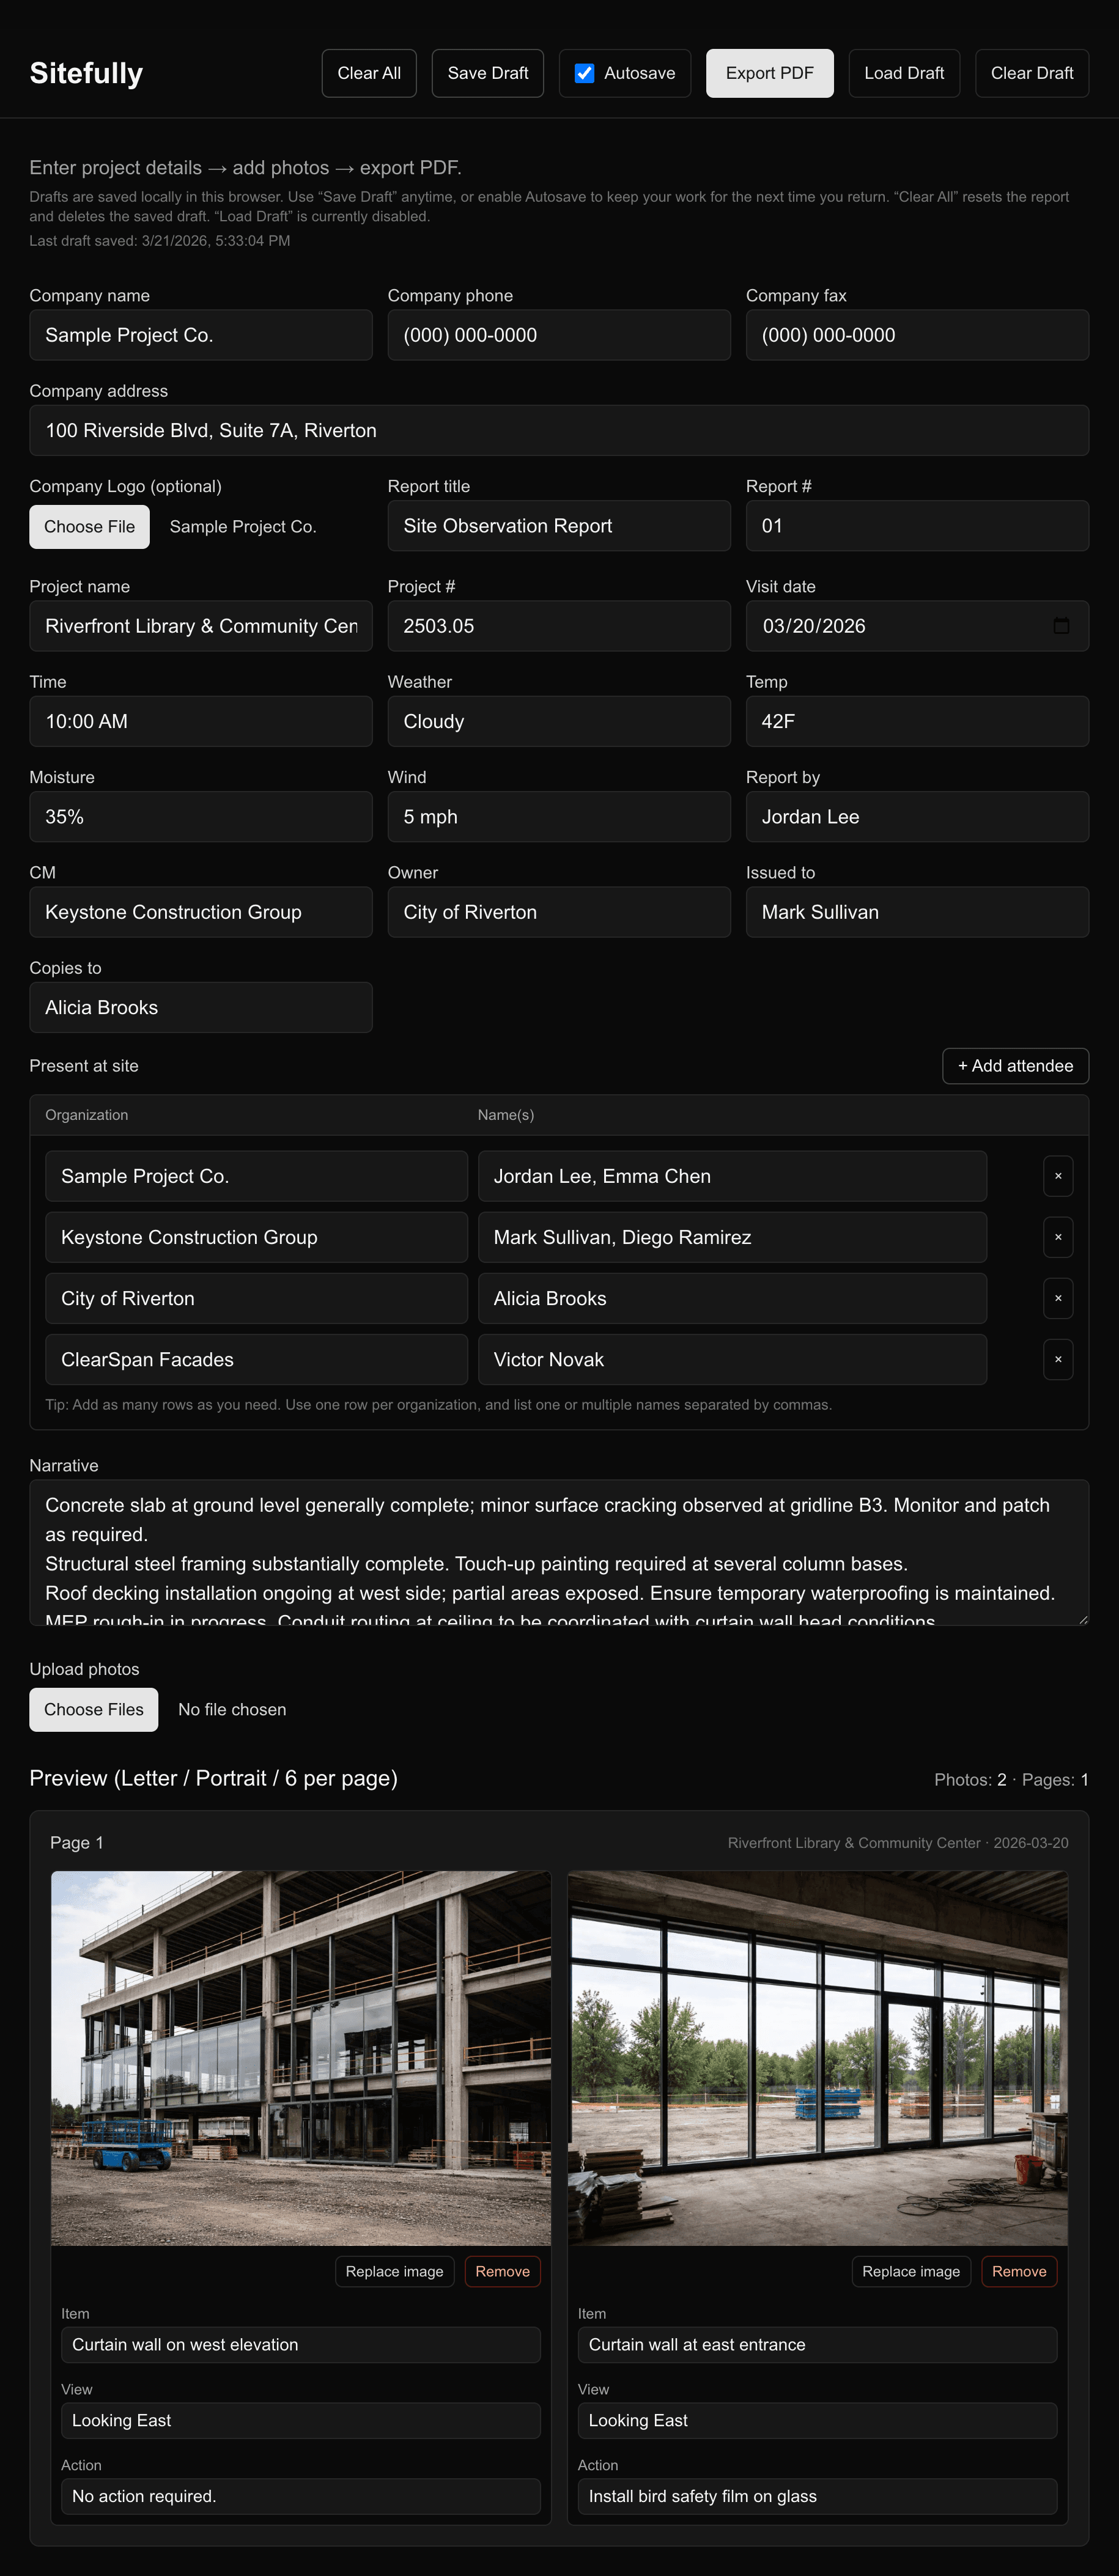The image size is (1119, 2576).
Task: Edit Item field 'Curtain wall on west elevation'
Action: 301,2345
